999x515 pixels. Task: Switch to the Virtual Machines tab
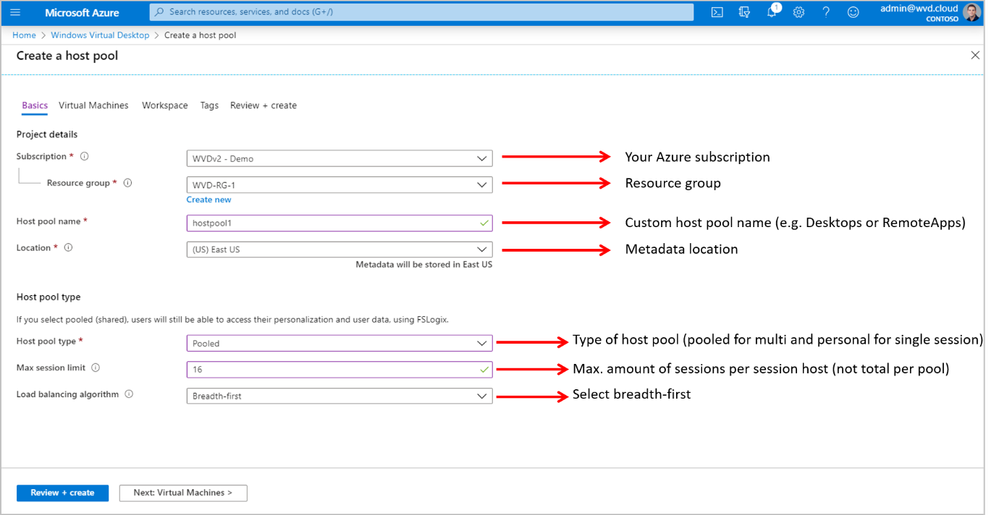pos(94,106)
